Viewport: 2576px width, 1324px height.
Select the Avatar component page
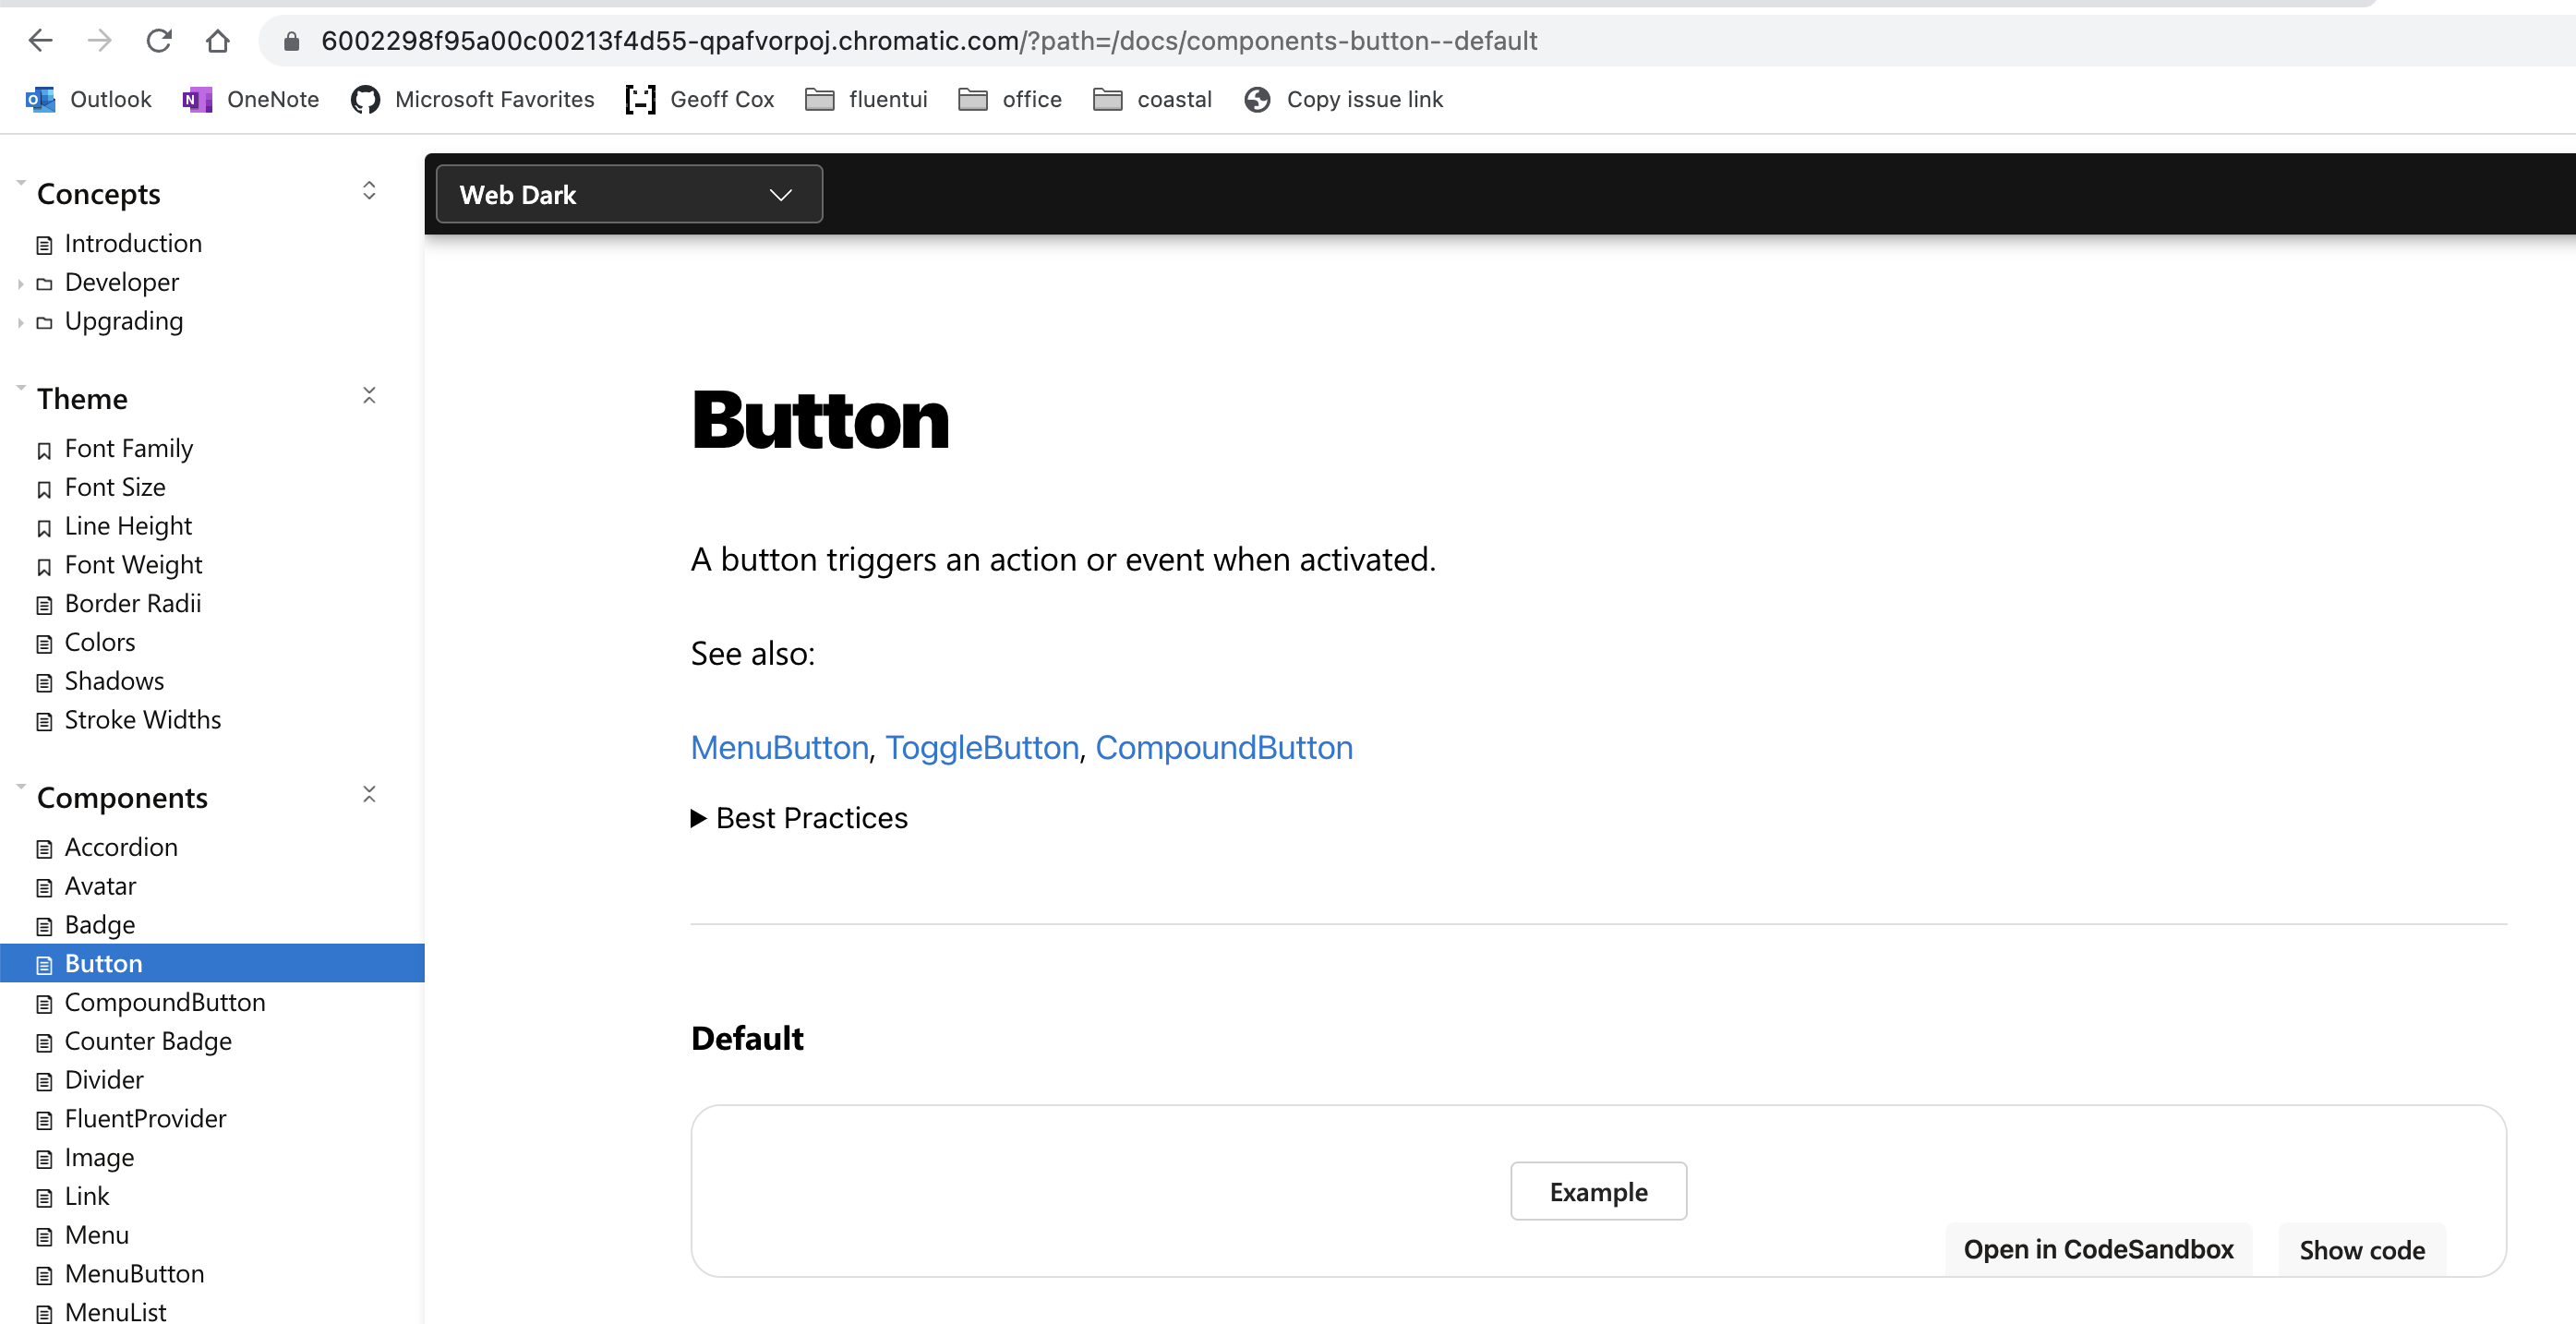(x=100, y=885)
